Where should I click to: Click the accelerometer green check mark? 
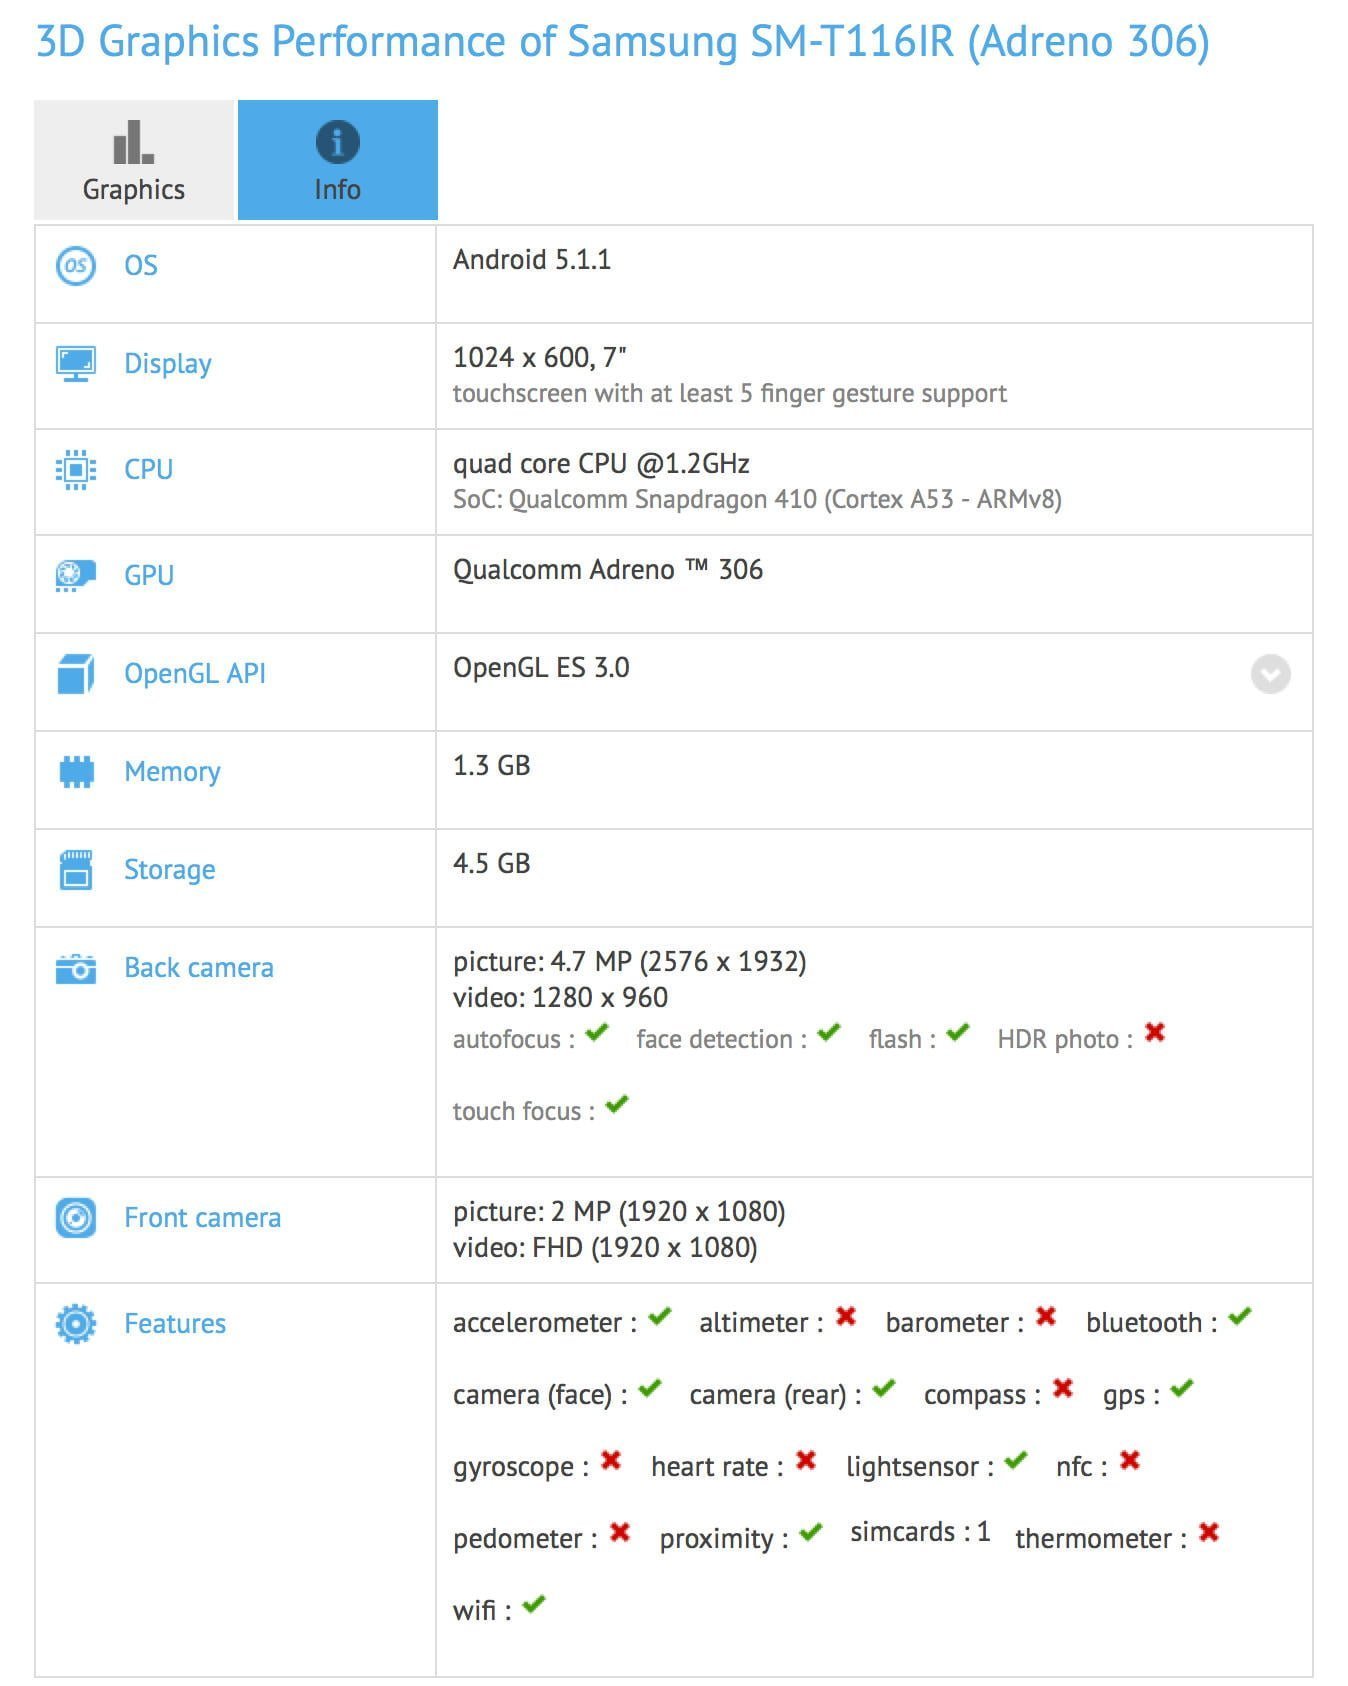(x=660, y=1316)
